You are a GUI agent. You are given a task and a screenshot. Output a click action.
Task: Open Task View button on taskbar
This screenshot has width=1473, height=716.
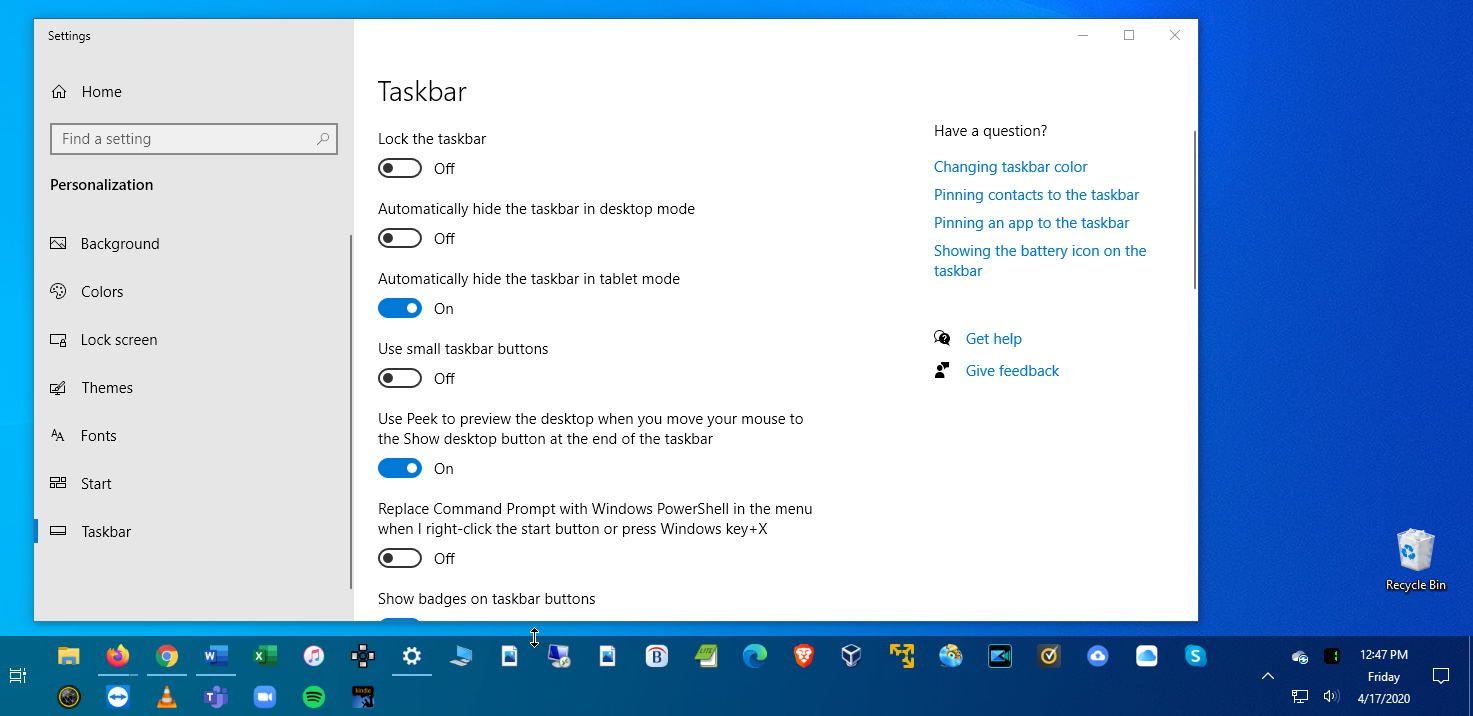[x=17, y=676]
